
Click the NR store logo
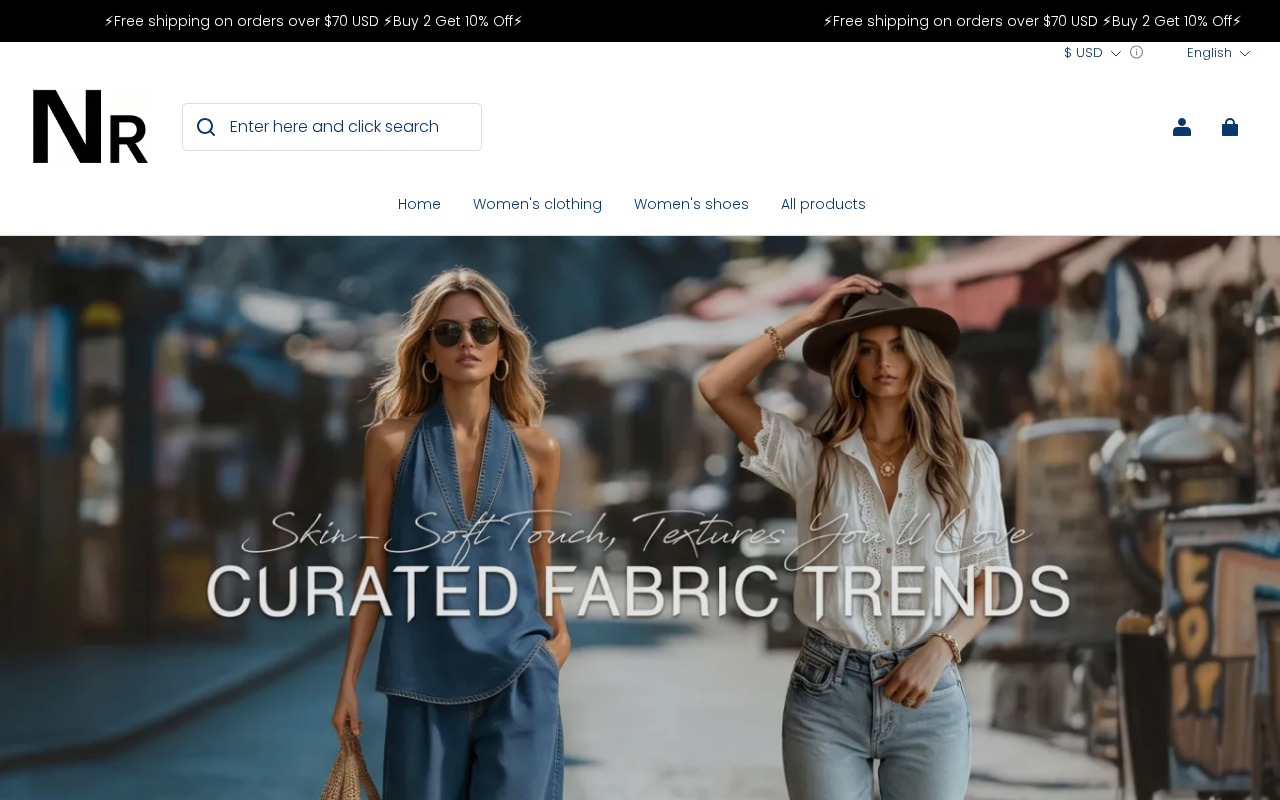click(x=90, y=127)
